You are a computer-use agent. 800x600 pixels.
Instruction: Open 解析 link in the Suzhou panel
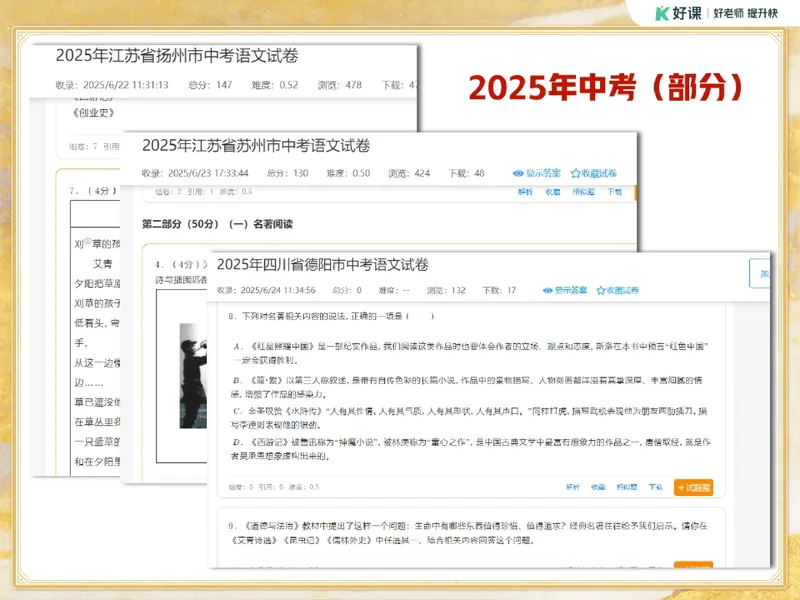click(524, 192)
